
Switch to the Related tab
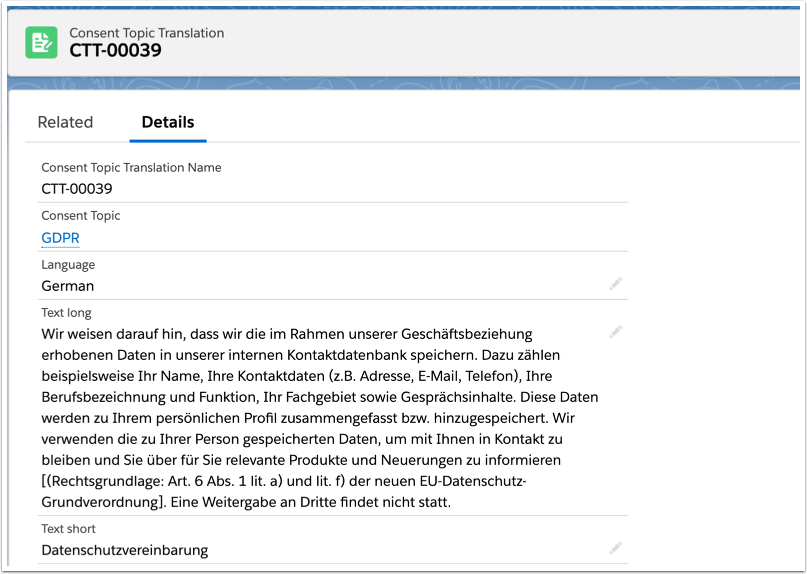click(x=65, y=122)
